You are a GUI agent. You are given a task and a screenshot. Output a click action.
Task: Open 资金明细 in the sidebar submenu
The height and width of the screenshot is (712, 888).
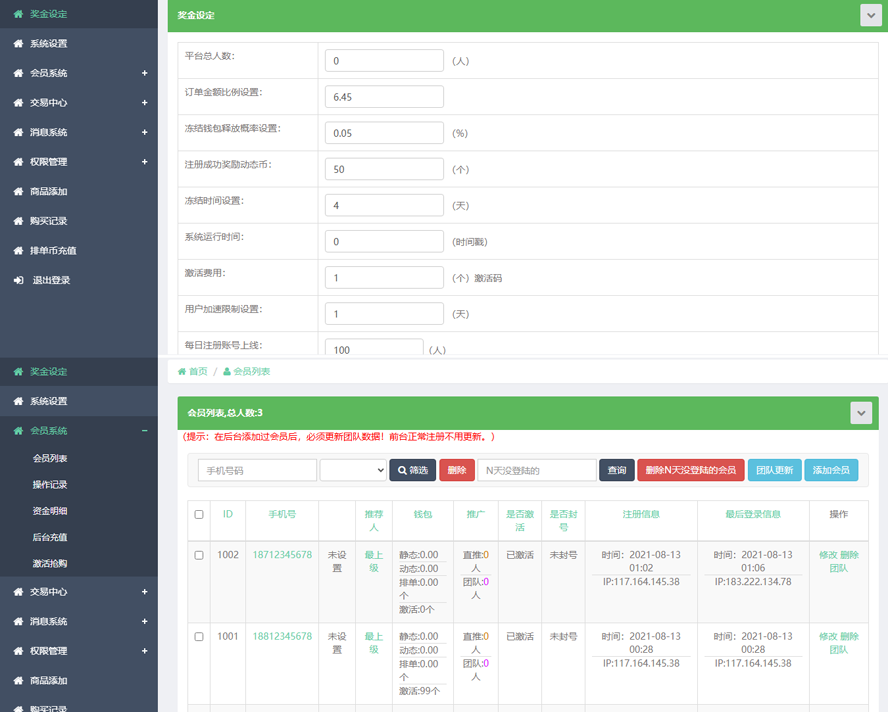50,511
